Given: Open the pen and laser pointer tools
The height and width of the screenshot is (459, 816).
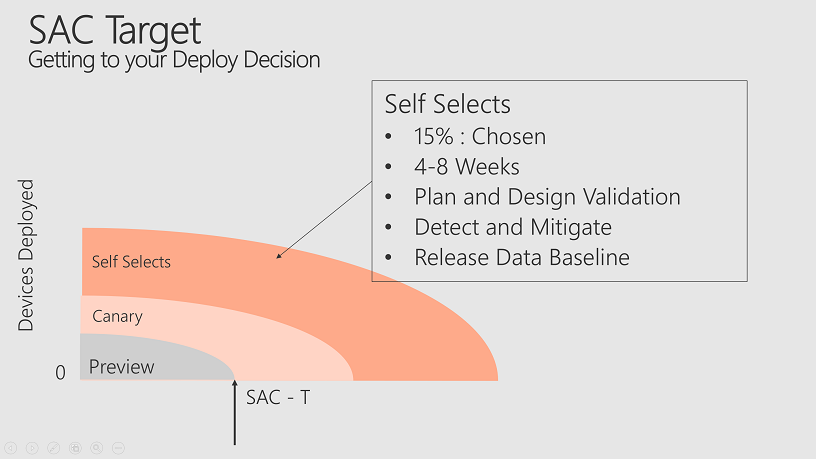Looking at the screenshot, I should [x=54, y=448].
